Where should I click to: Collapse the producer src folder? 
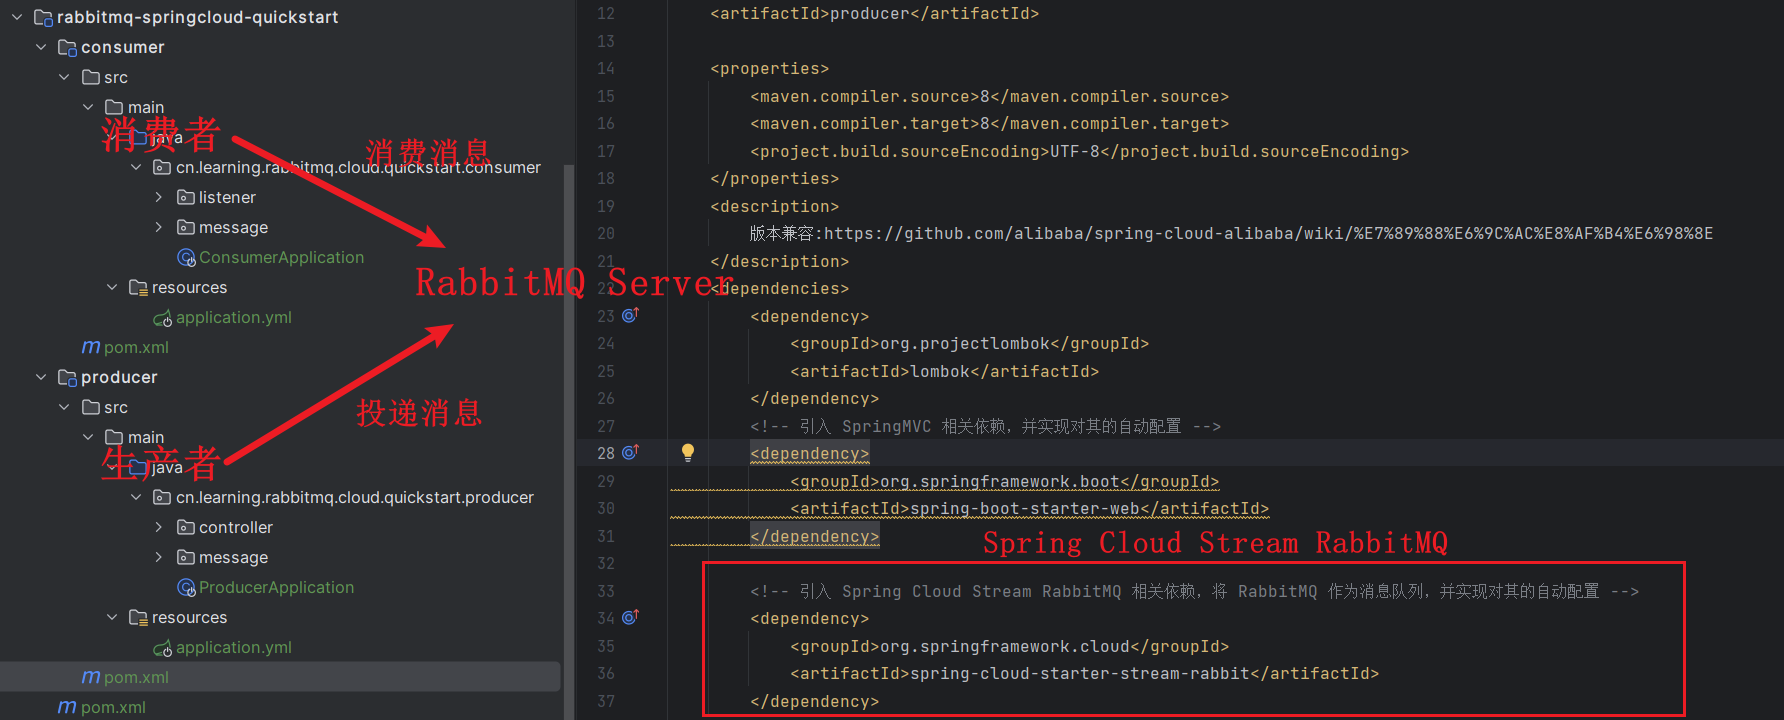coord(64,407)
